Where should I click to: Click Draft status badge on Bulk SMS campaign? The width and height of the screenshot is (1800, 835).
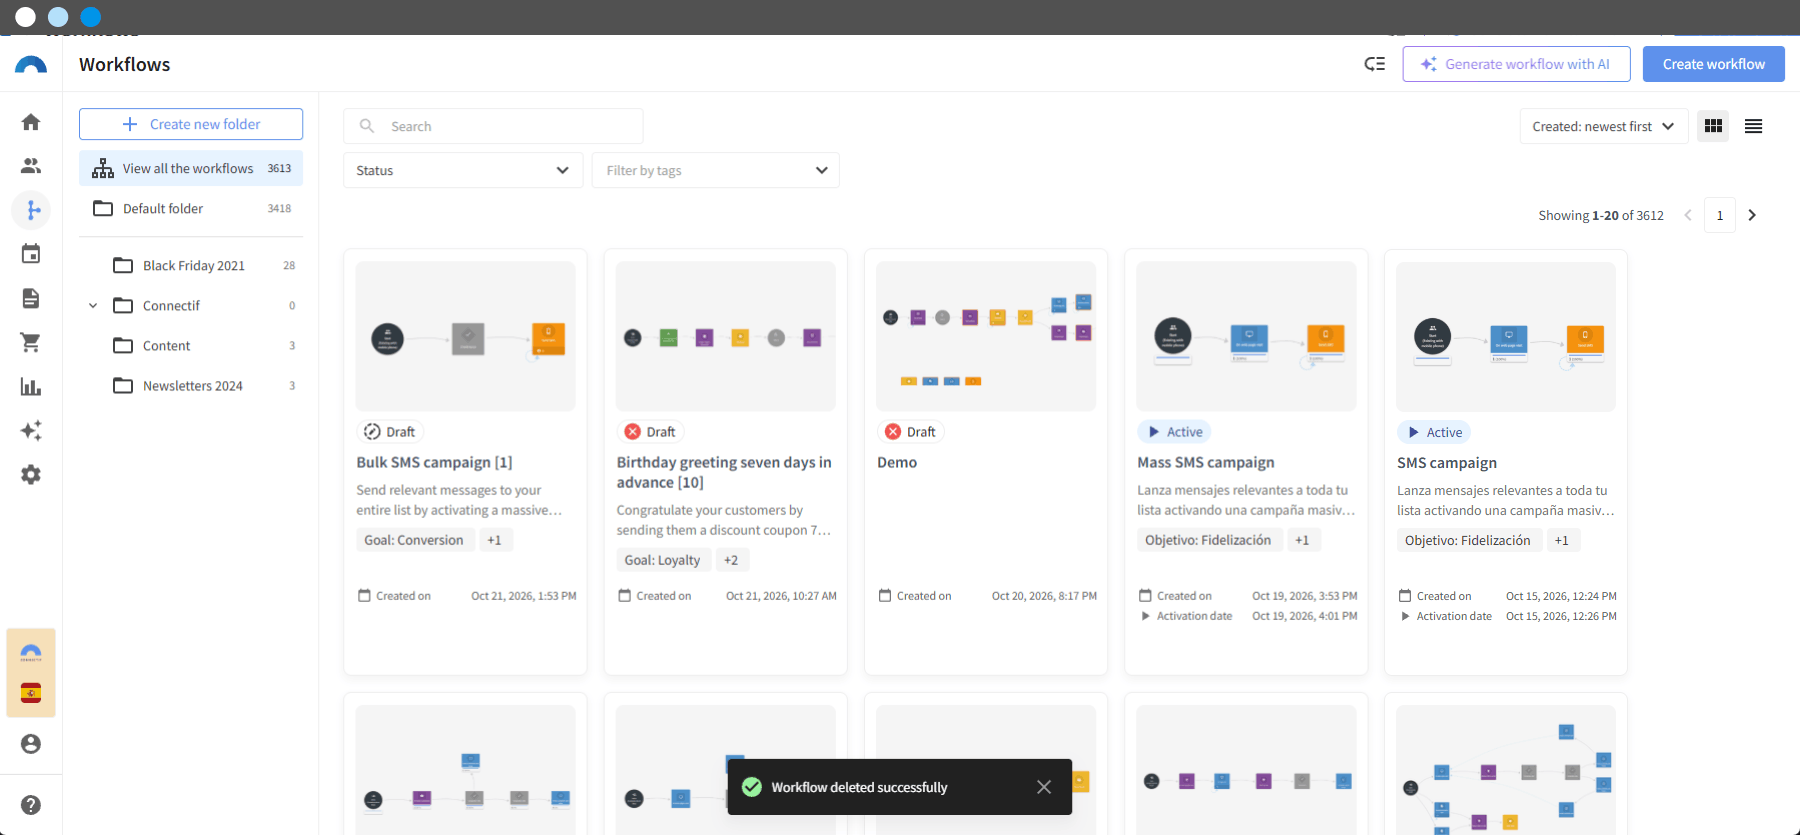click(x=390, y=432)
